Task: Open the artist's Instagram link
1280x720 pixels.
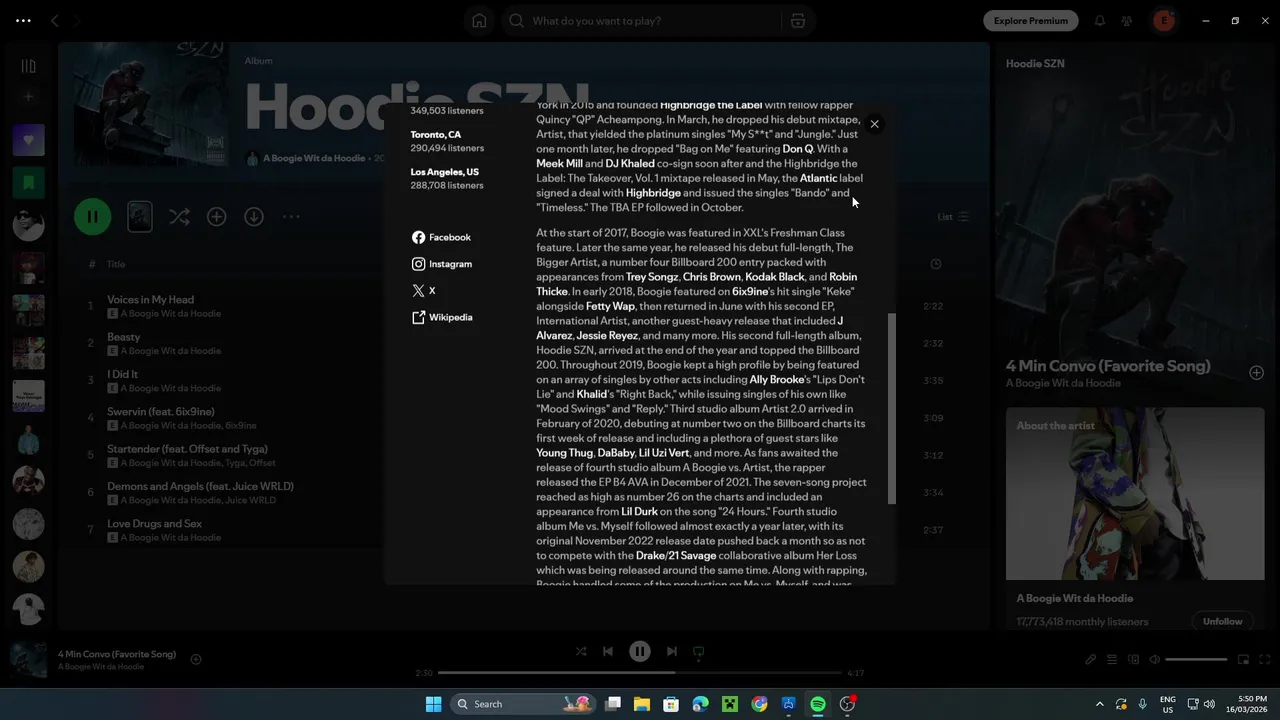Action: [441, 264]
